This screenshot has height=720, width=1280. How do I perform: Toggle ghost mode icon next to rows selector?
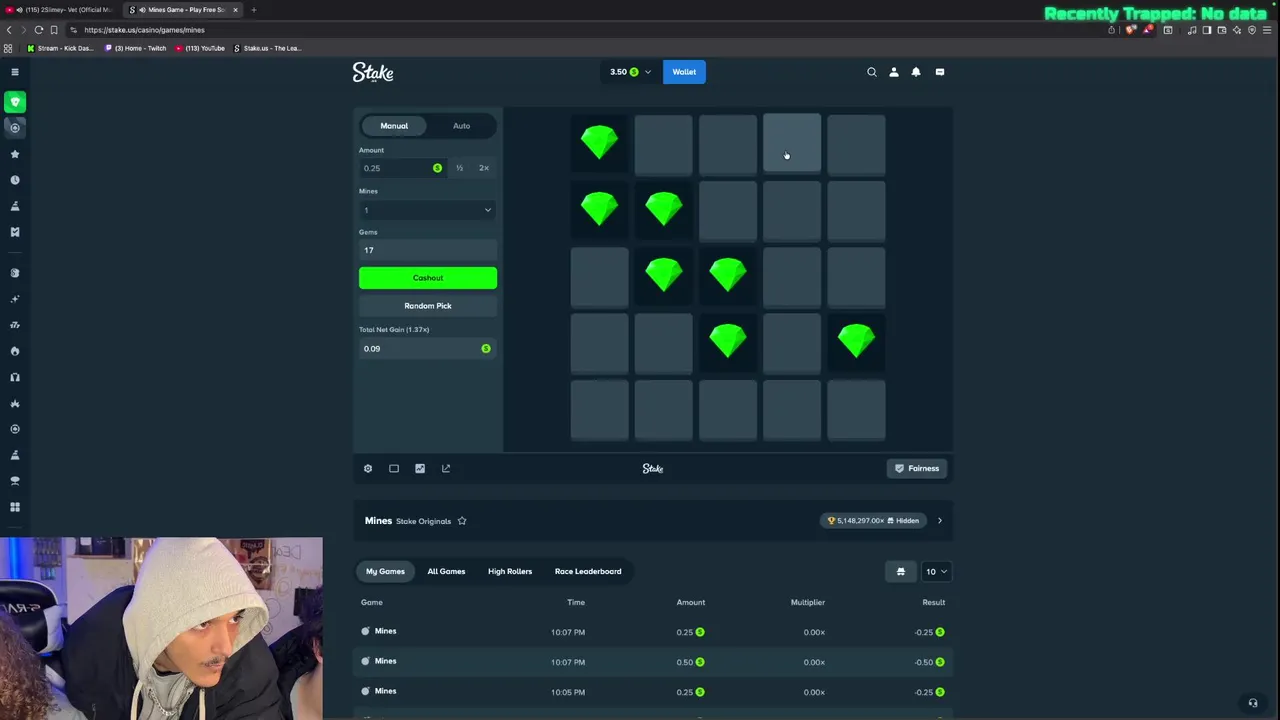coord(900,571)
